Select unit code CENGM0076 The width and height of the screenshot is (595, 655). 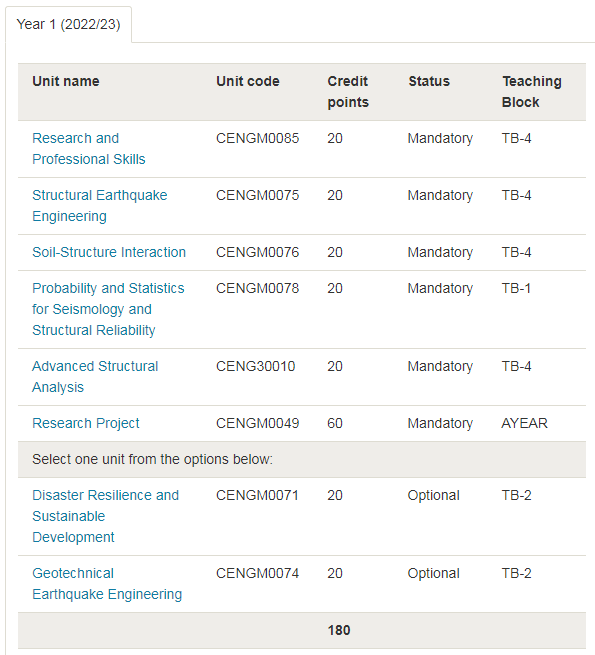(x=257, y=252)
